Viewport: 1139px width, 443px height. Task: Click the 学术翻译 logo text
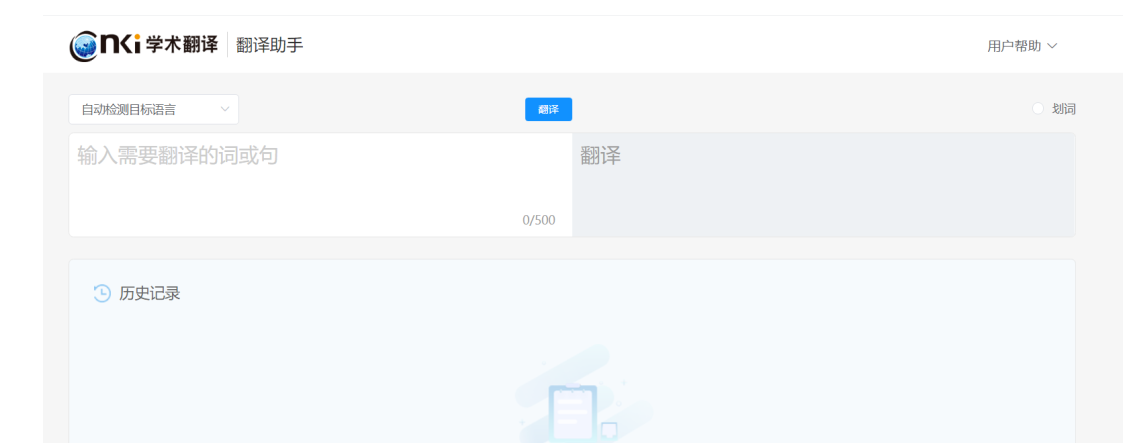pyautogui.click(x=181, y=46)
